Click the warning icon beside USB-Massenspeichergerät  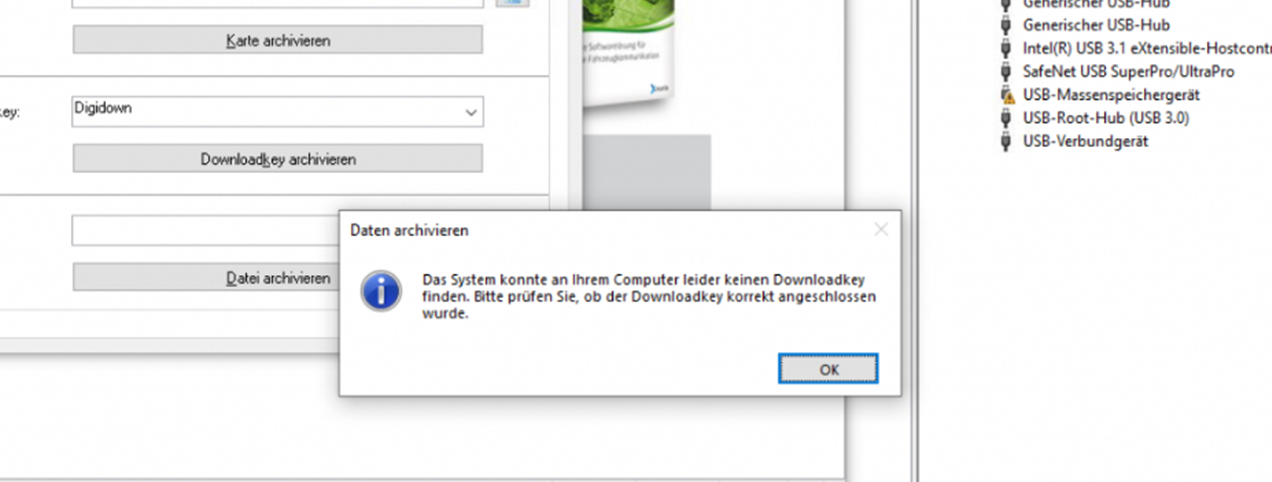[1005, 95]
